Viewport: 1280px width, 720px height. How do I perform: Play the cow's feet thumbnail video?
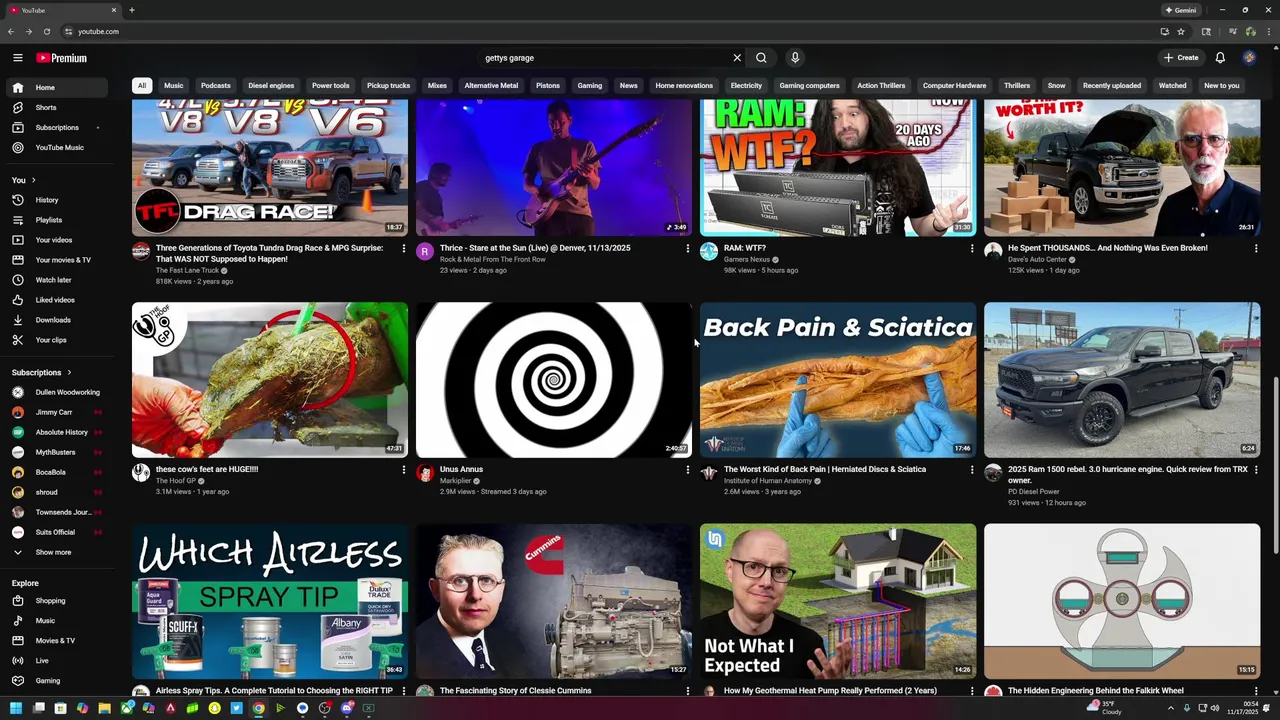pos(270,380)
